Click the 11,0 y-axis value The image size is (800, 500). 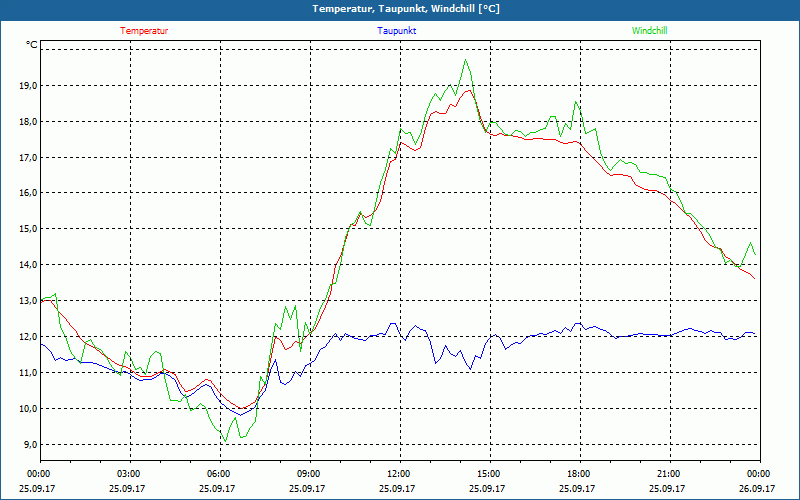[29, 372]
